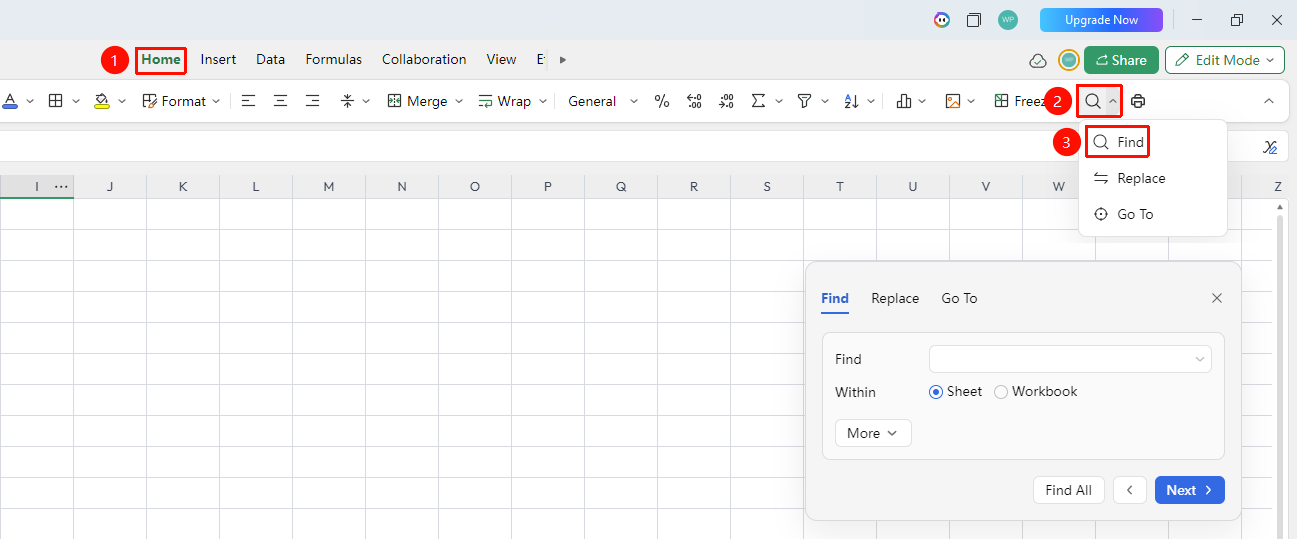Click the Insert picture icon
The width and height of the screenshot is (1297, 539).
click(953, 101)
